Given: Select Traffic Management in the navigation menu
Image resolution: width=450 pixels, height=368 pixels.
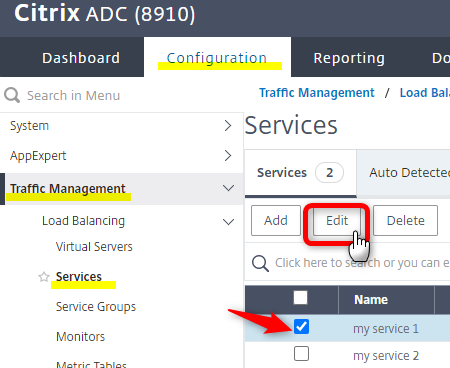Looking at the screenshot, I should point(68,189).
